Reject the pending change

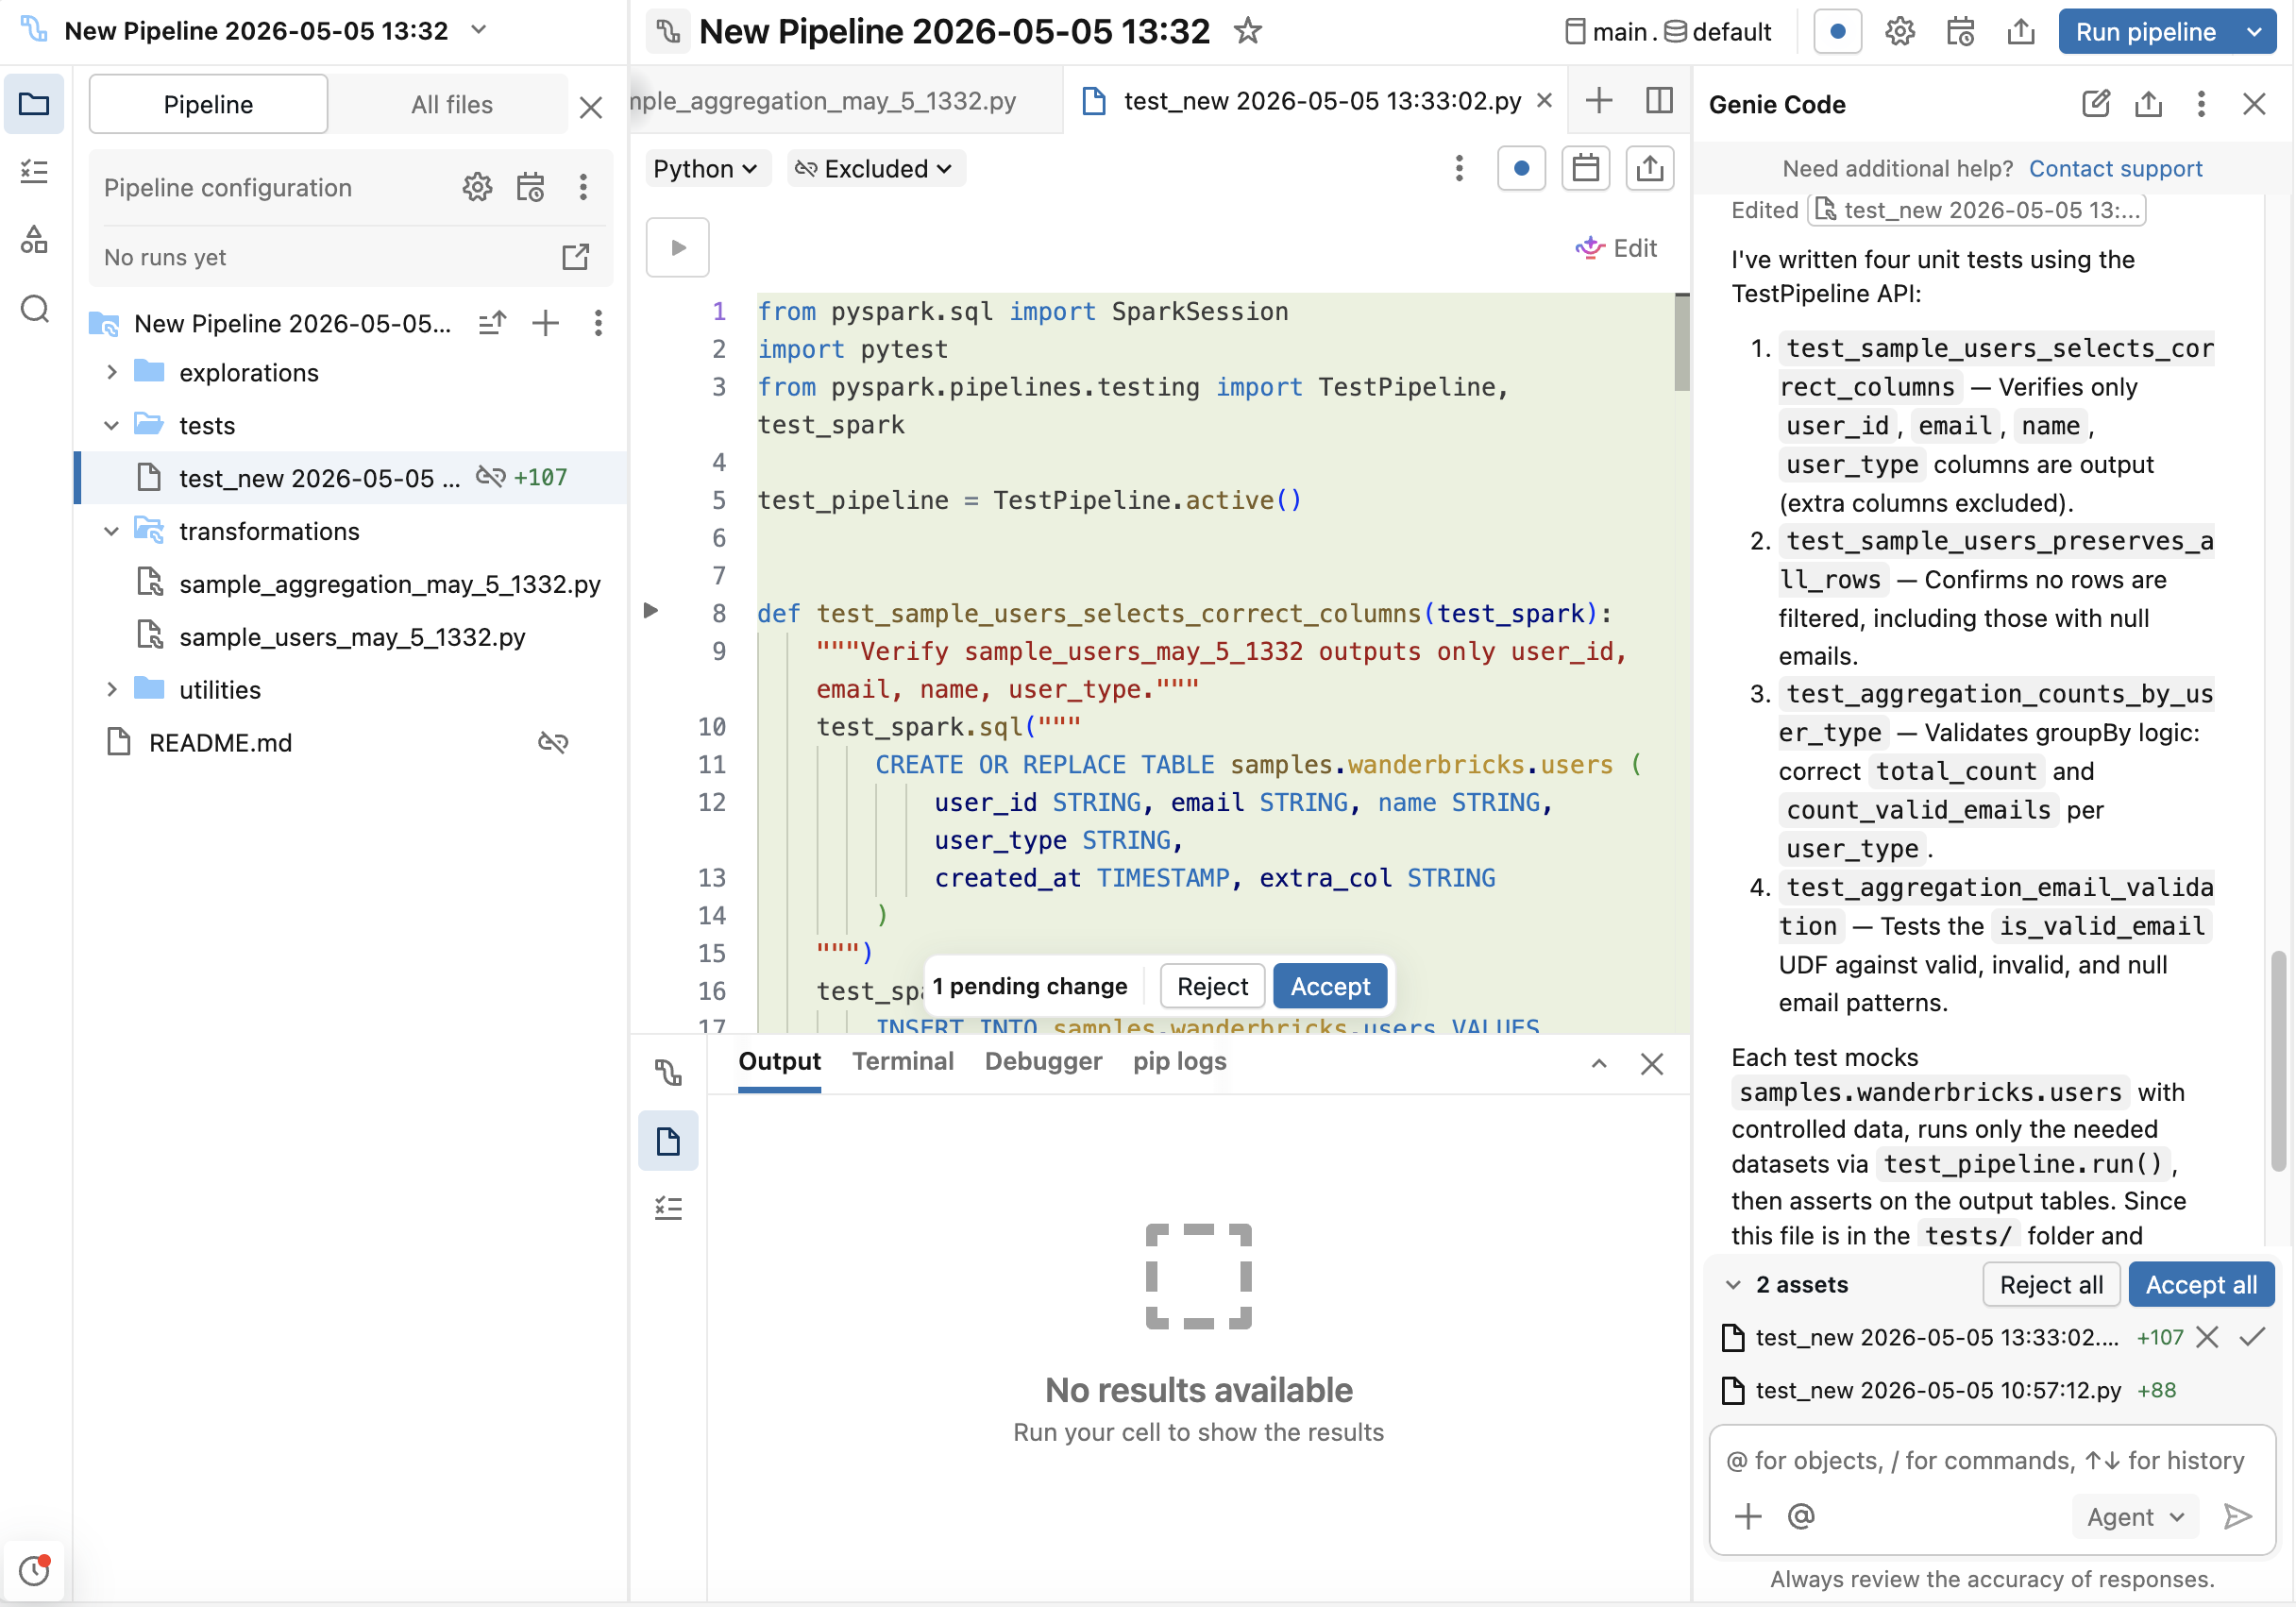point(1212,986)
